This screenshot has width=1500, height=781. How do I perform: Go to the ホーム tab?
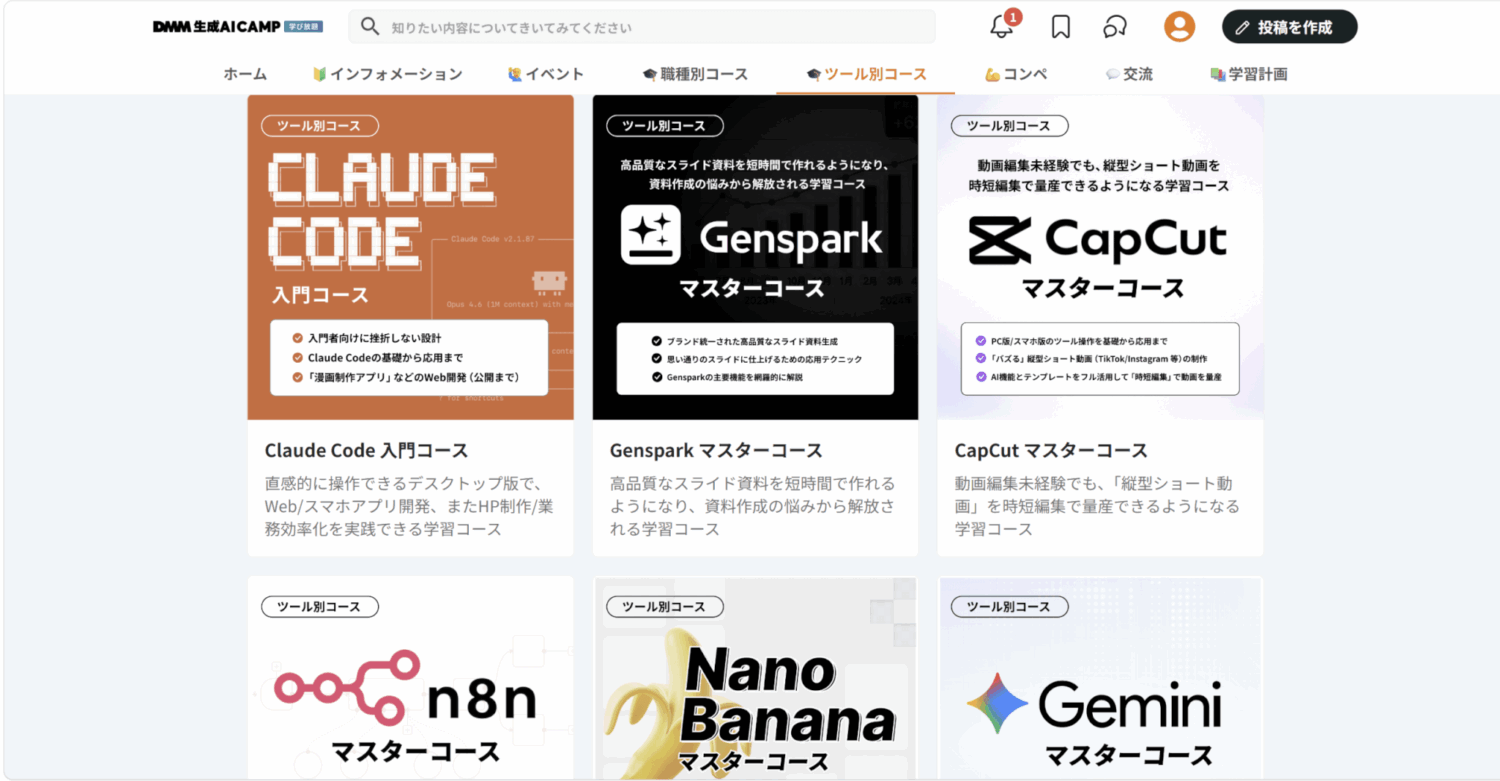point(245,74)
